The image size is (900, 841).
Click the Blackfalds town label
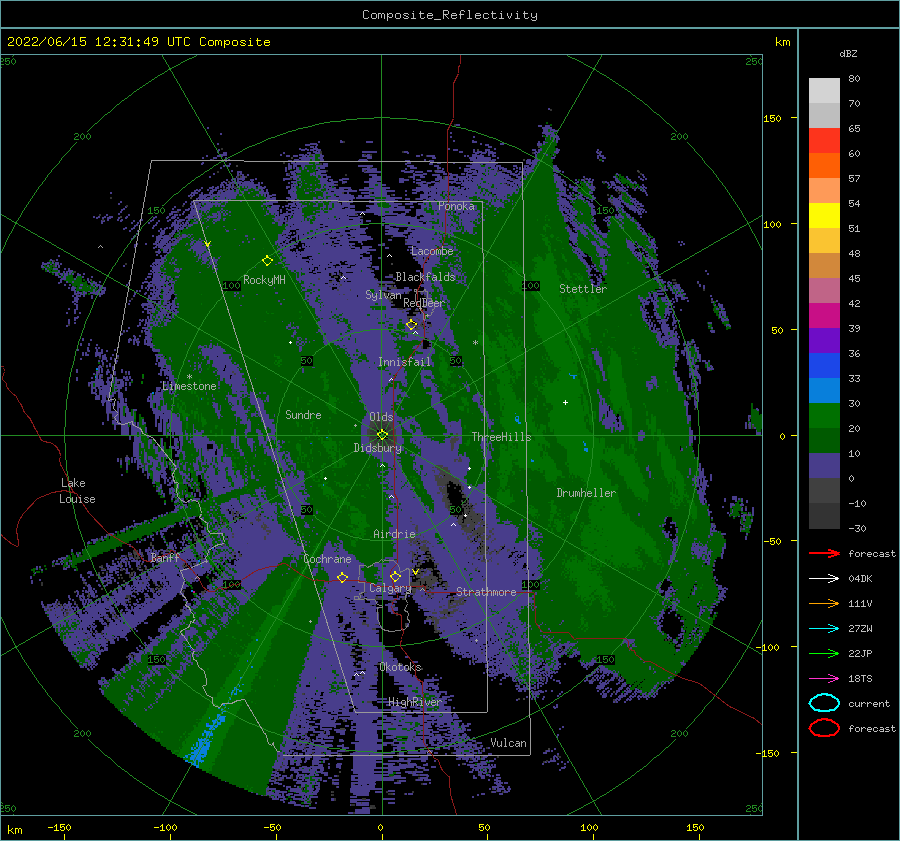[425, 277]
